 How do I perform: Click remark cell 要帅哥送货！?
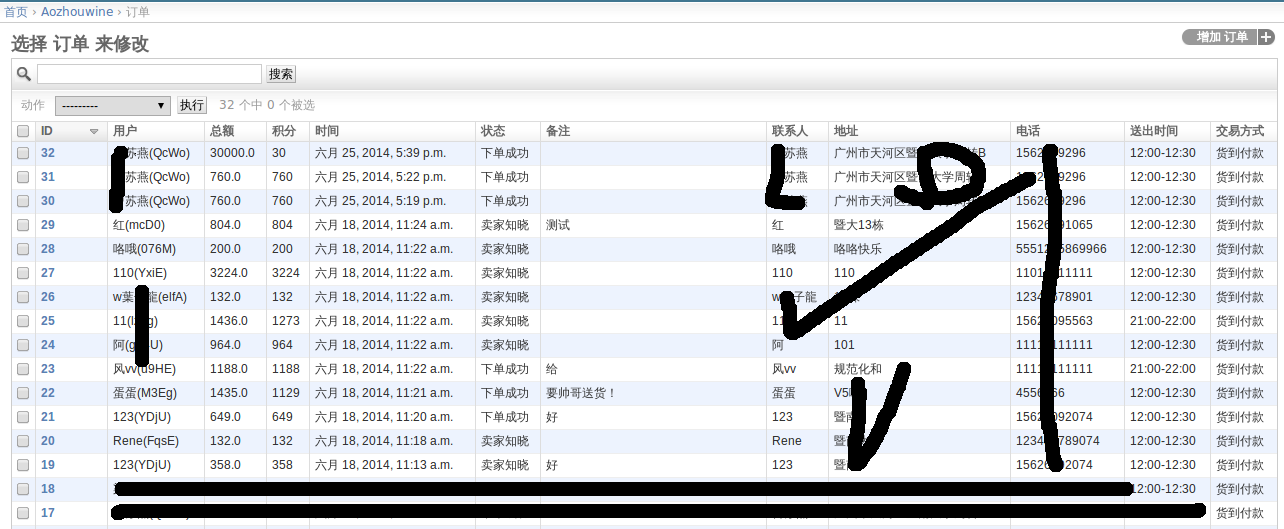(x=582, y=393)
